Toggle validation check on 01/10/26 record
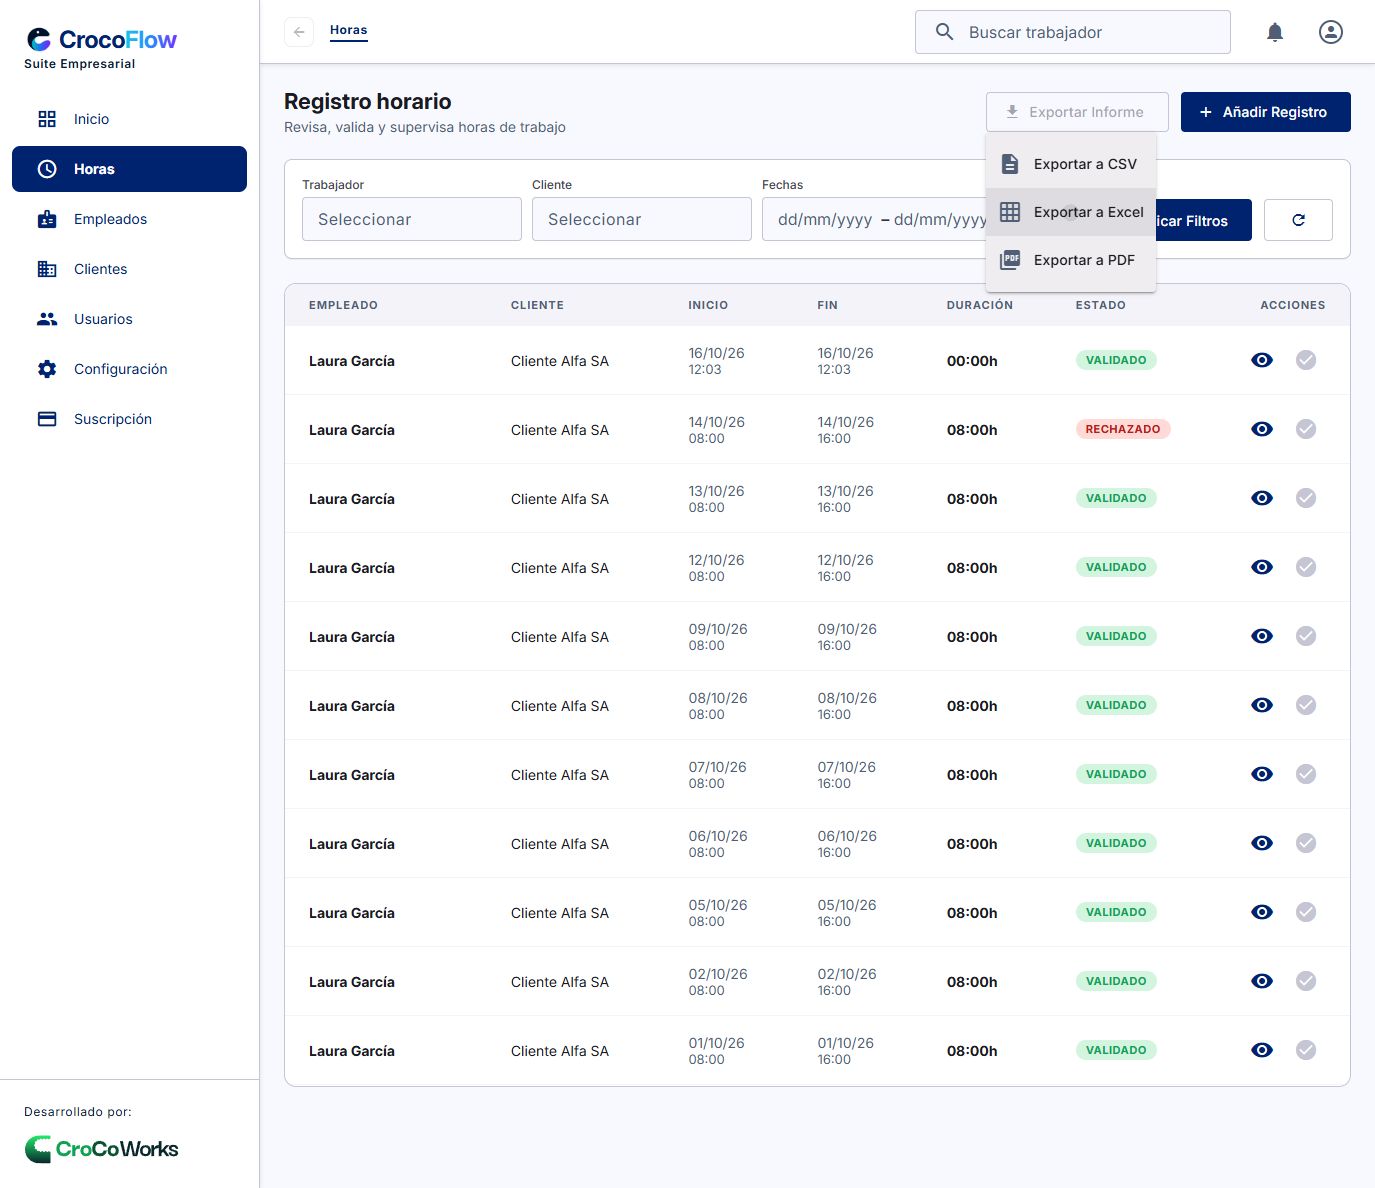 click(1306, 1050)
